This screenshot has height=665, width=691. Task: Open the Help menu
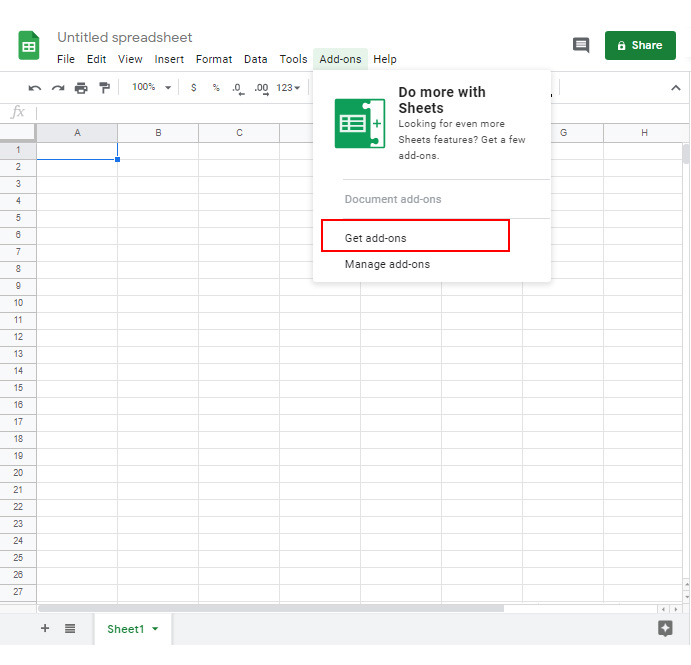click(x=385, y=59)
